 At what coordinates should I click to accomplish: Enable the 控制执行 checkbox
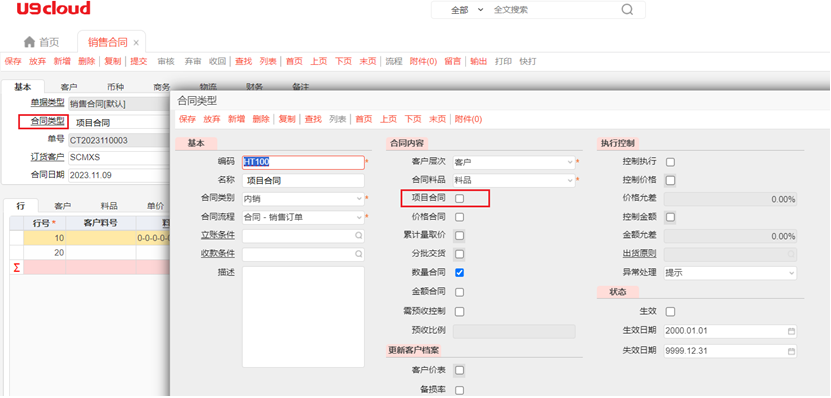(x=670, y=162)
